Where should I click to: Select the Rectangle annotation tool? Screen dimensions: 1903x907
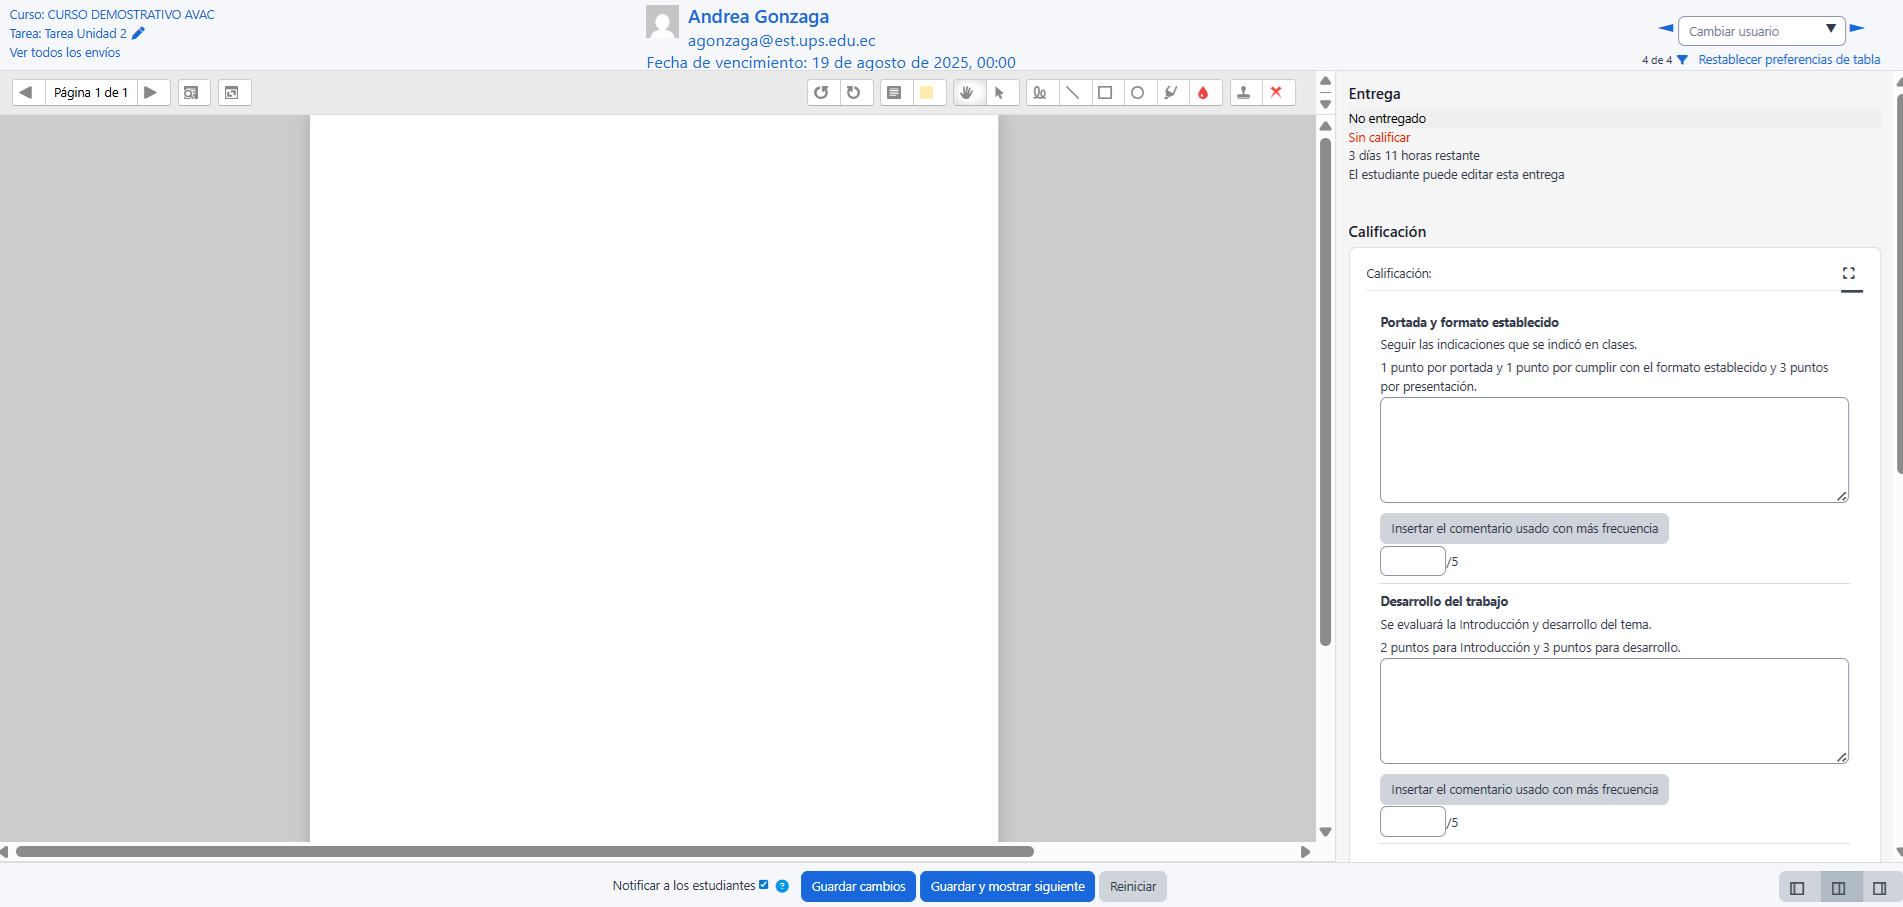click(1105, 93)
